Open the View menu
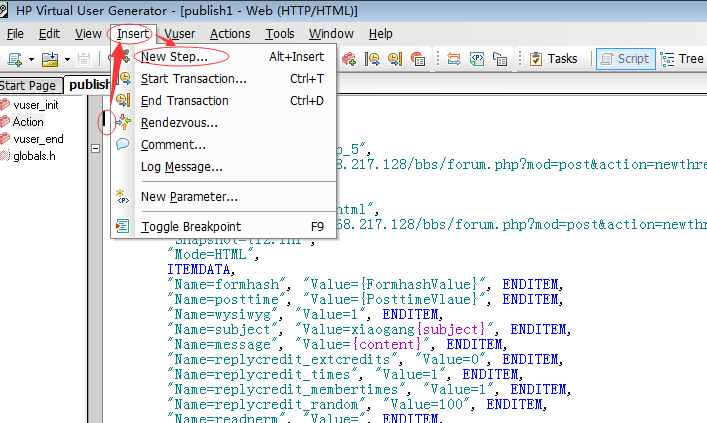Screen dimensions: 707x423 point(88,34)
